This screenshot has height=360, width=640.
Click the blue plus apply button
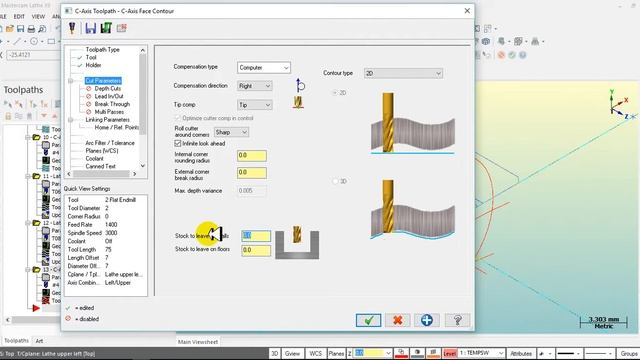click(427, 320)
